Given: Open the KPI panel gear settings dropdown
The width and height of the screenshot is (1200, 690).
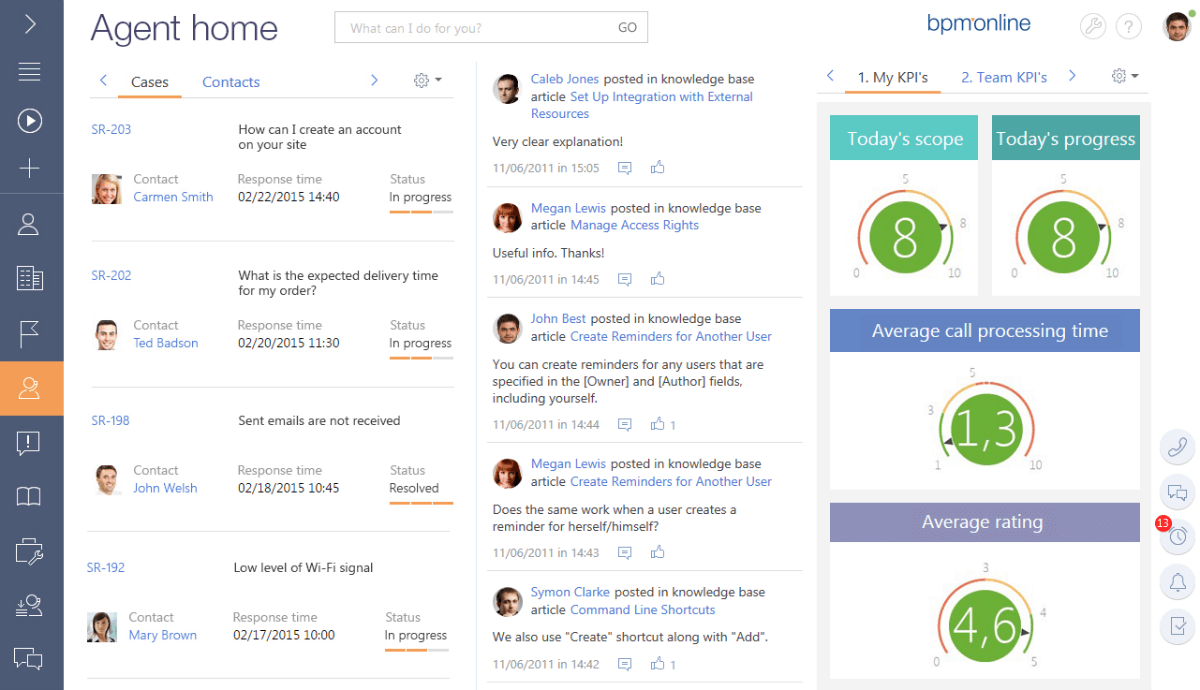Looking at the screenshot, I should [1126, 76].
